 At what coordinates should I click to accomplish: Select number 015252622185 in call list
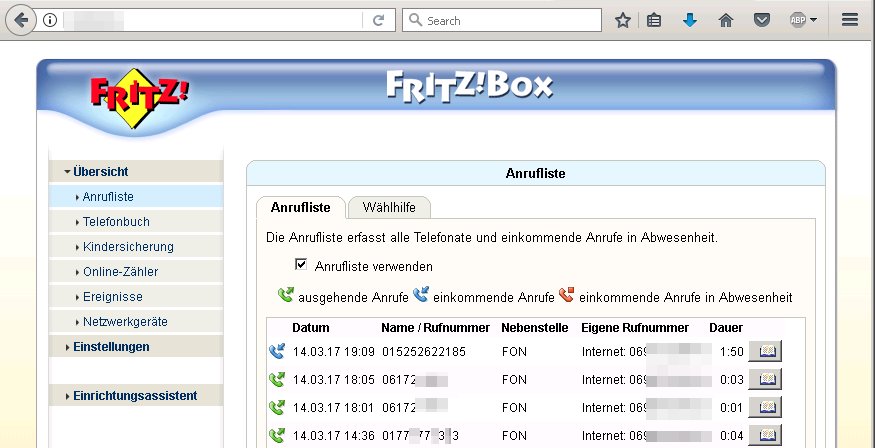424,352
